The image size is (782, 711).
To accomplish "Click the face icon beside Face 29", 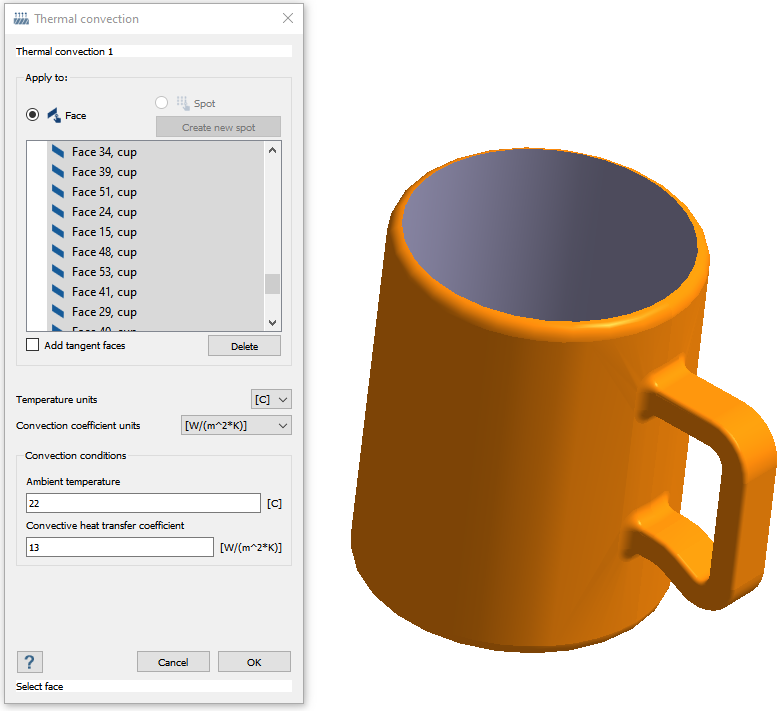I will pyautogui.click(x=58, y=311).
